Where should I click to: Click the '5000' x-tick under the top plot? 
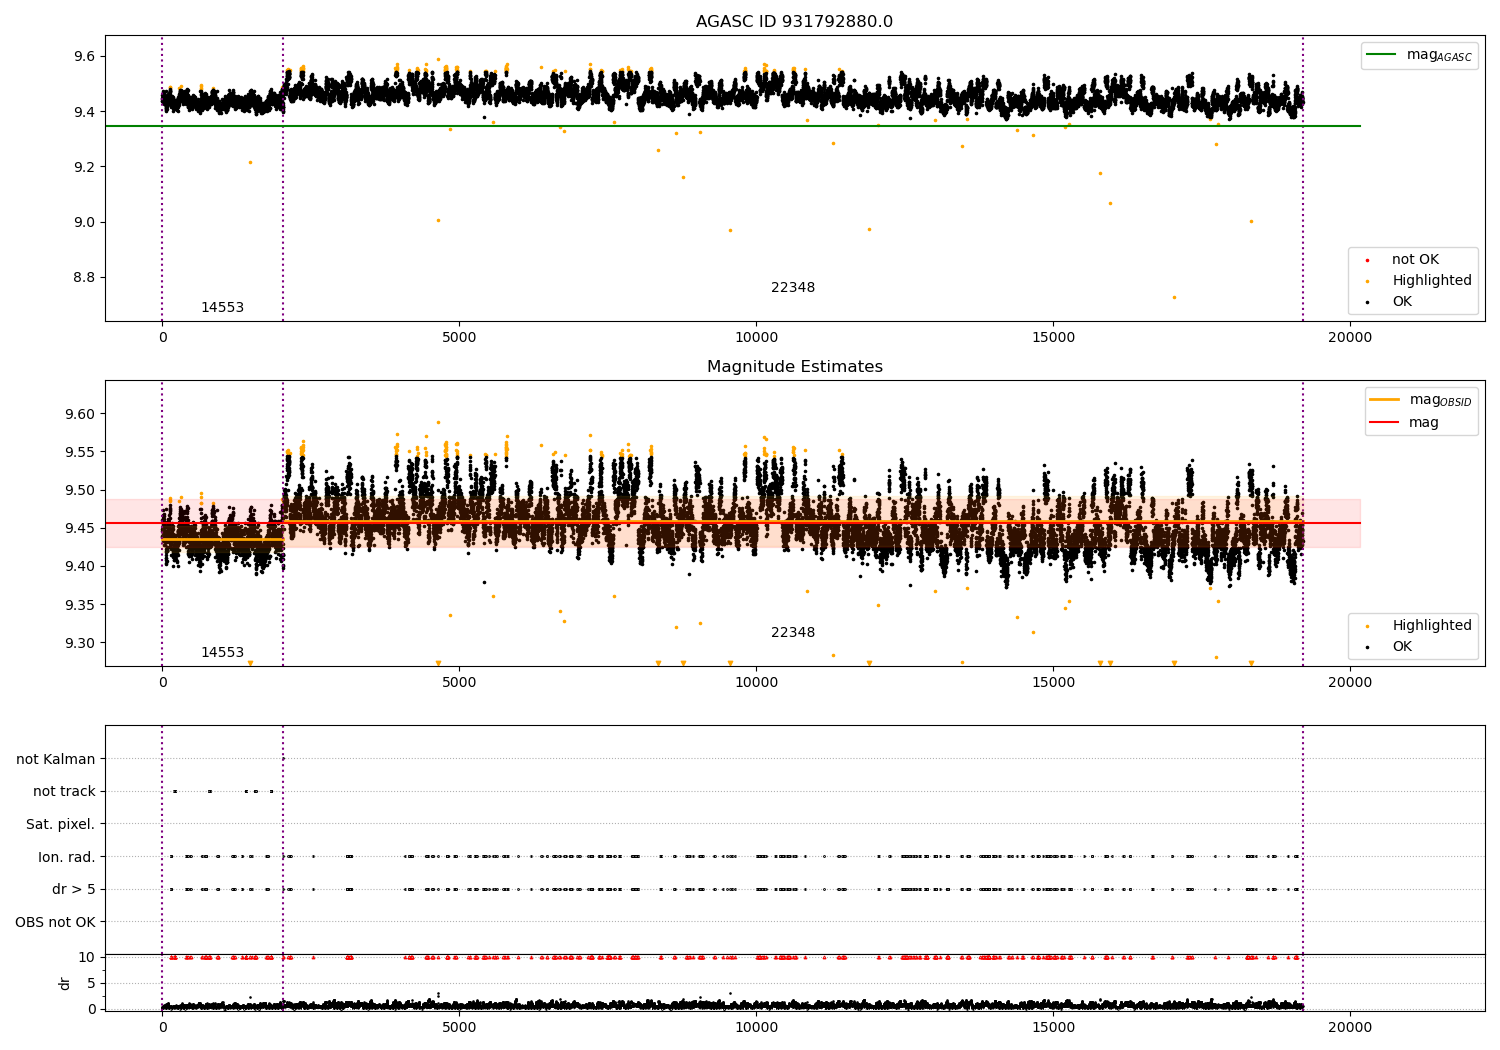tap(459, 338)
